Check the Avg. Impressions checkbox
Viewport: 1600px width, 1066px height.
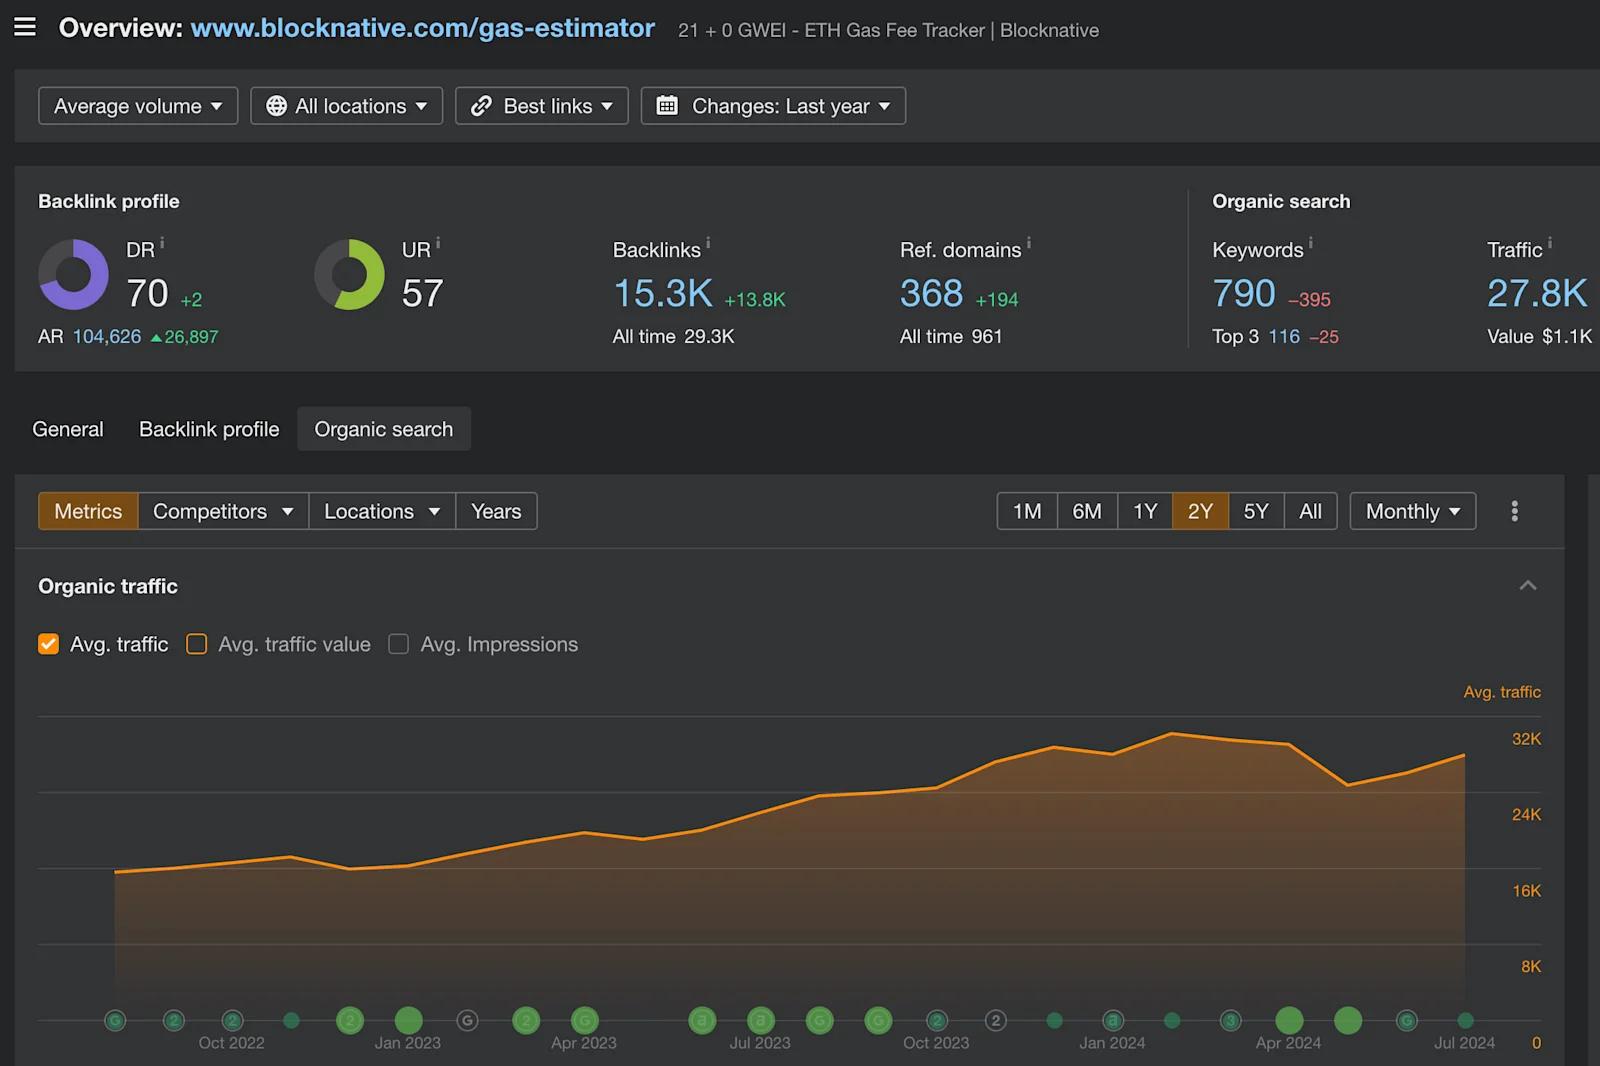(x=399, y=644)
